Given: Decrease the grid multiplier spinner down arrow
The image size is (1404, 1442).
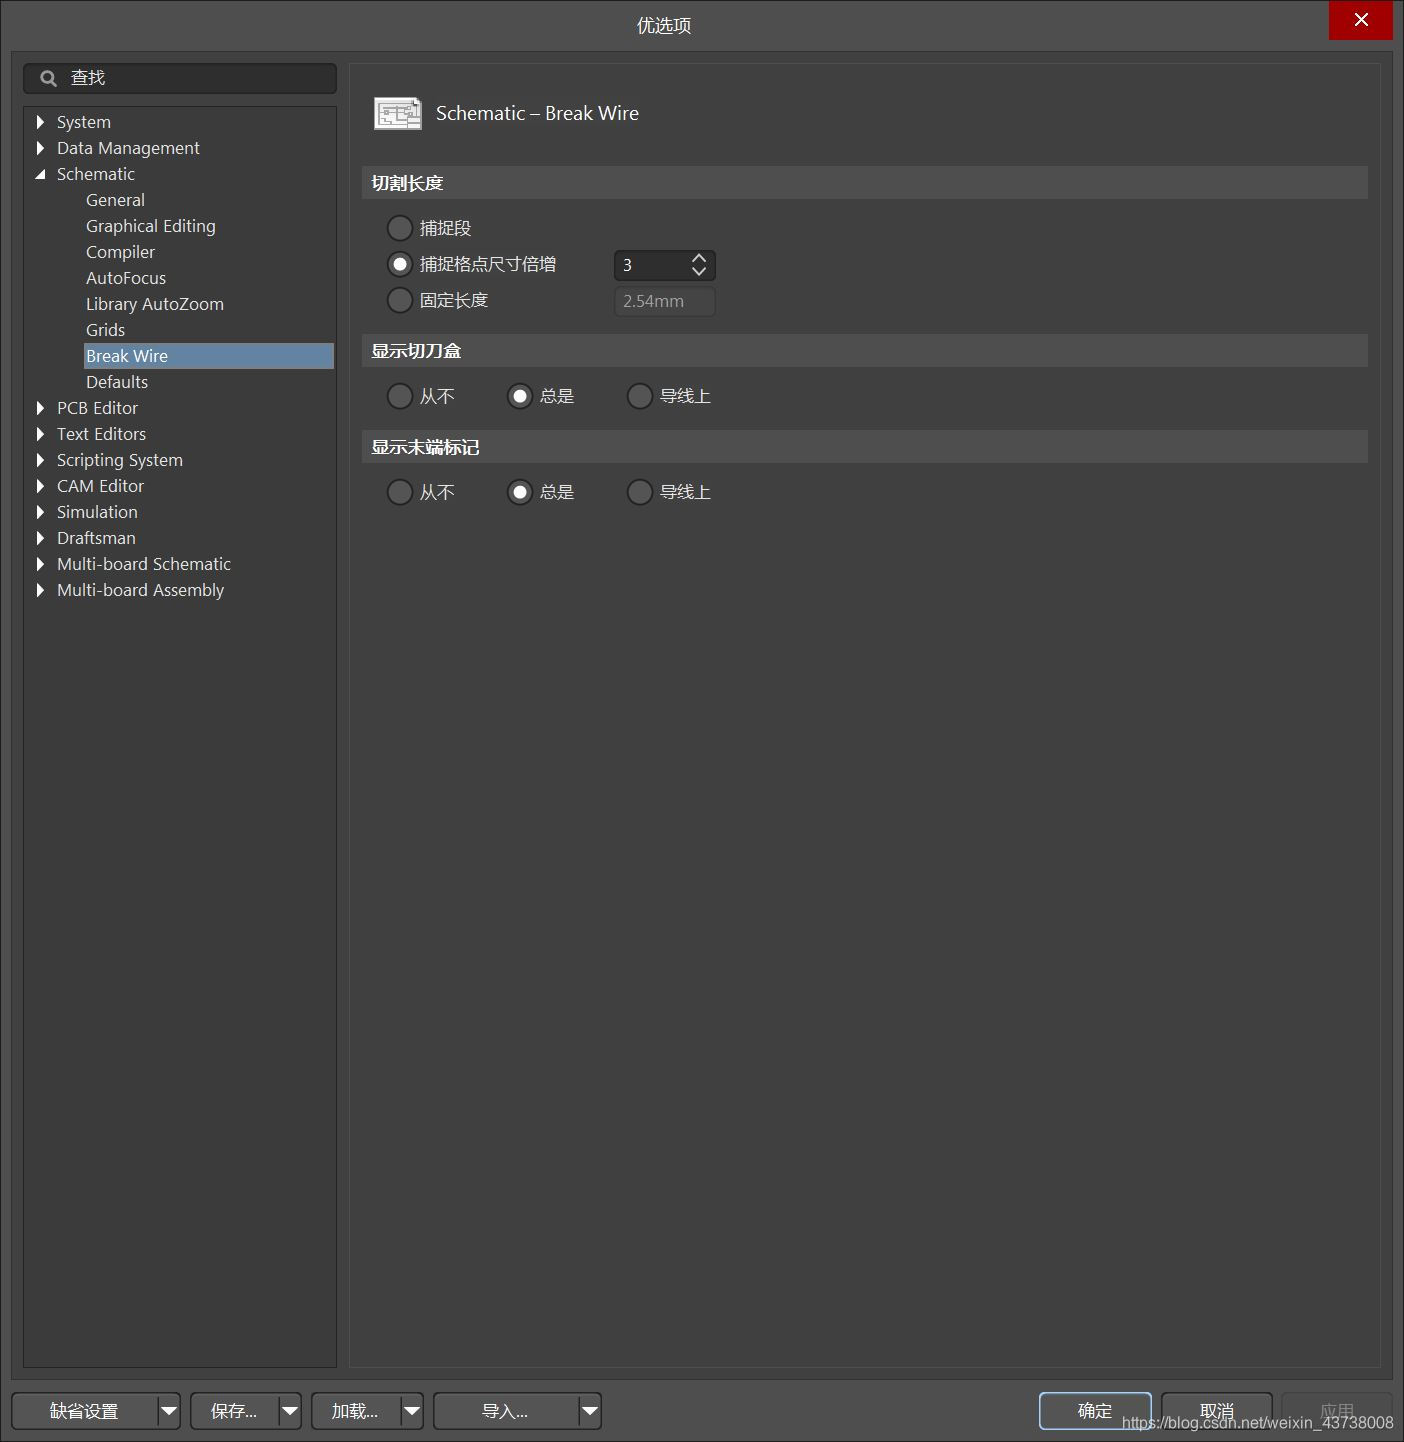Looking at the screenshot, I should click(x=699, y=271).
